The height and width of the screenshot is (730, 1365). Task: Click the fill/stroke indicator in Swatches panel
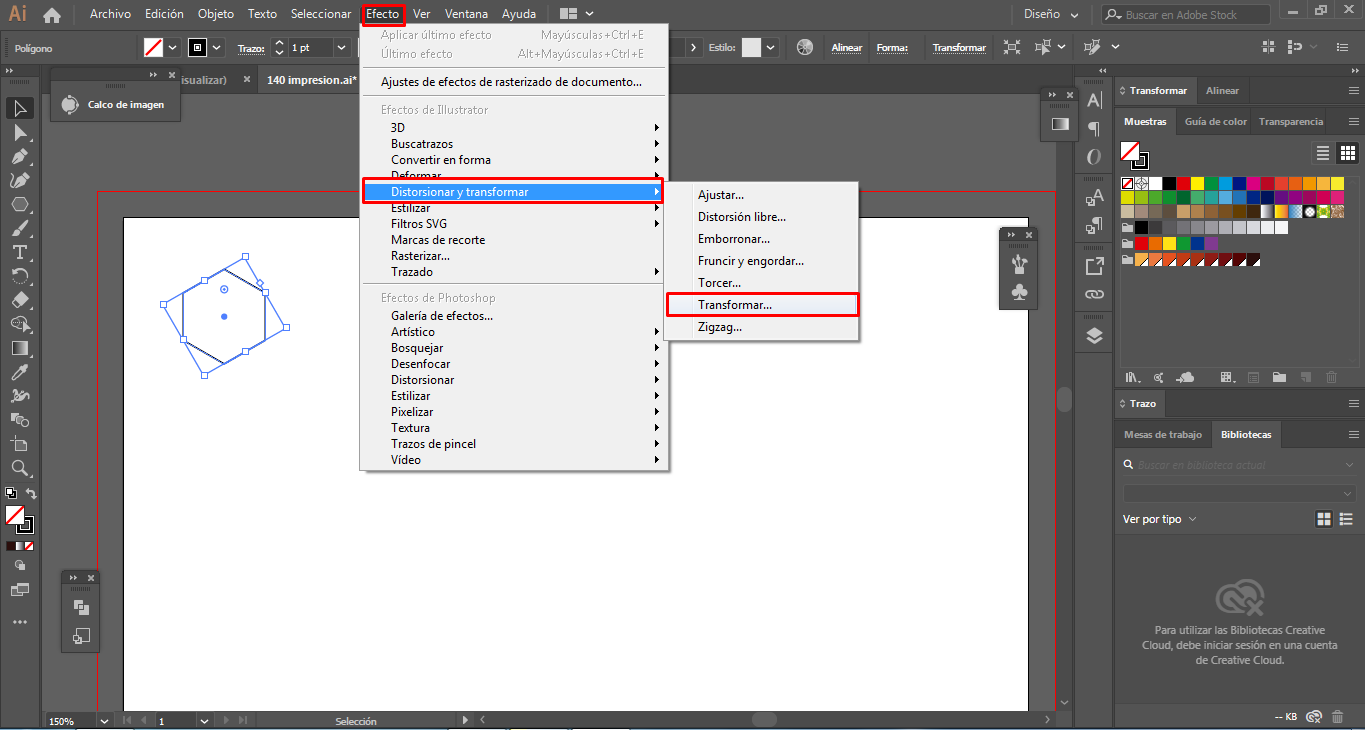pyautogui.click(x=1134, y=154)
